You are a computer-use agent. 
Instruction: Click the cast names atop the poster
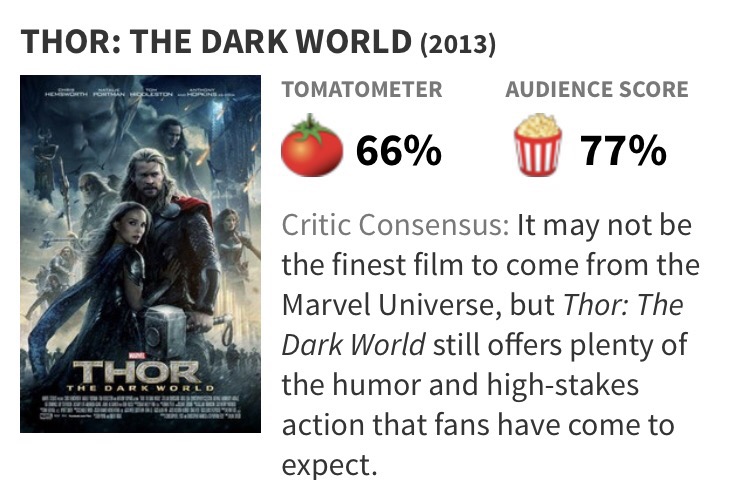pos(140,92)
